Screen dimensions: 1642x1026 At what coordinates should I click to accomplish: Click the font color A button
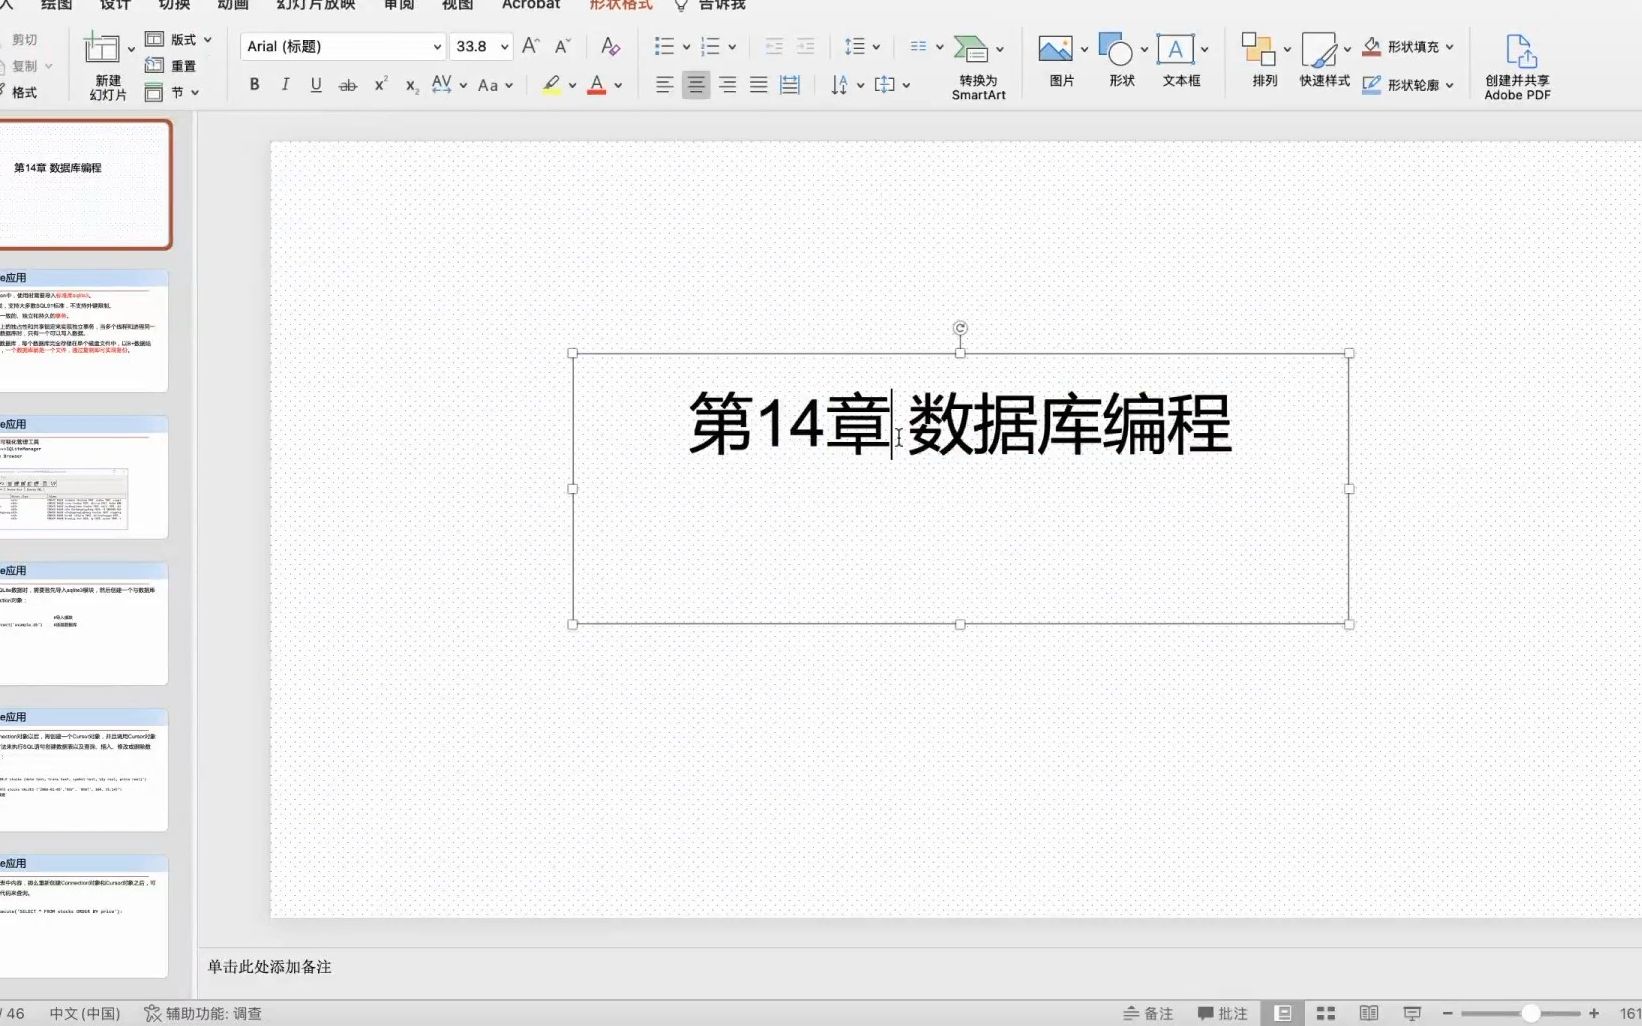(596, 85)
